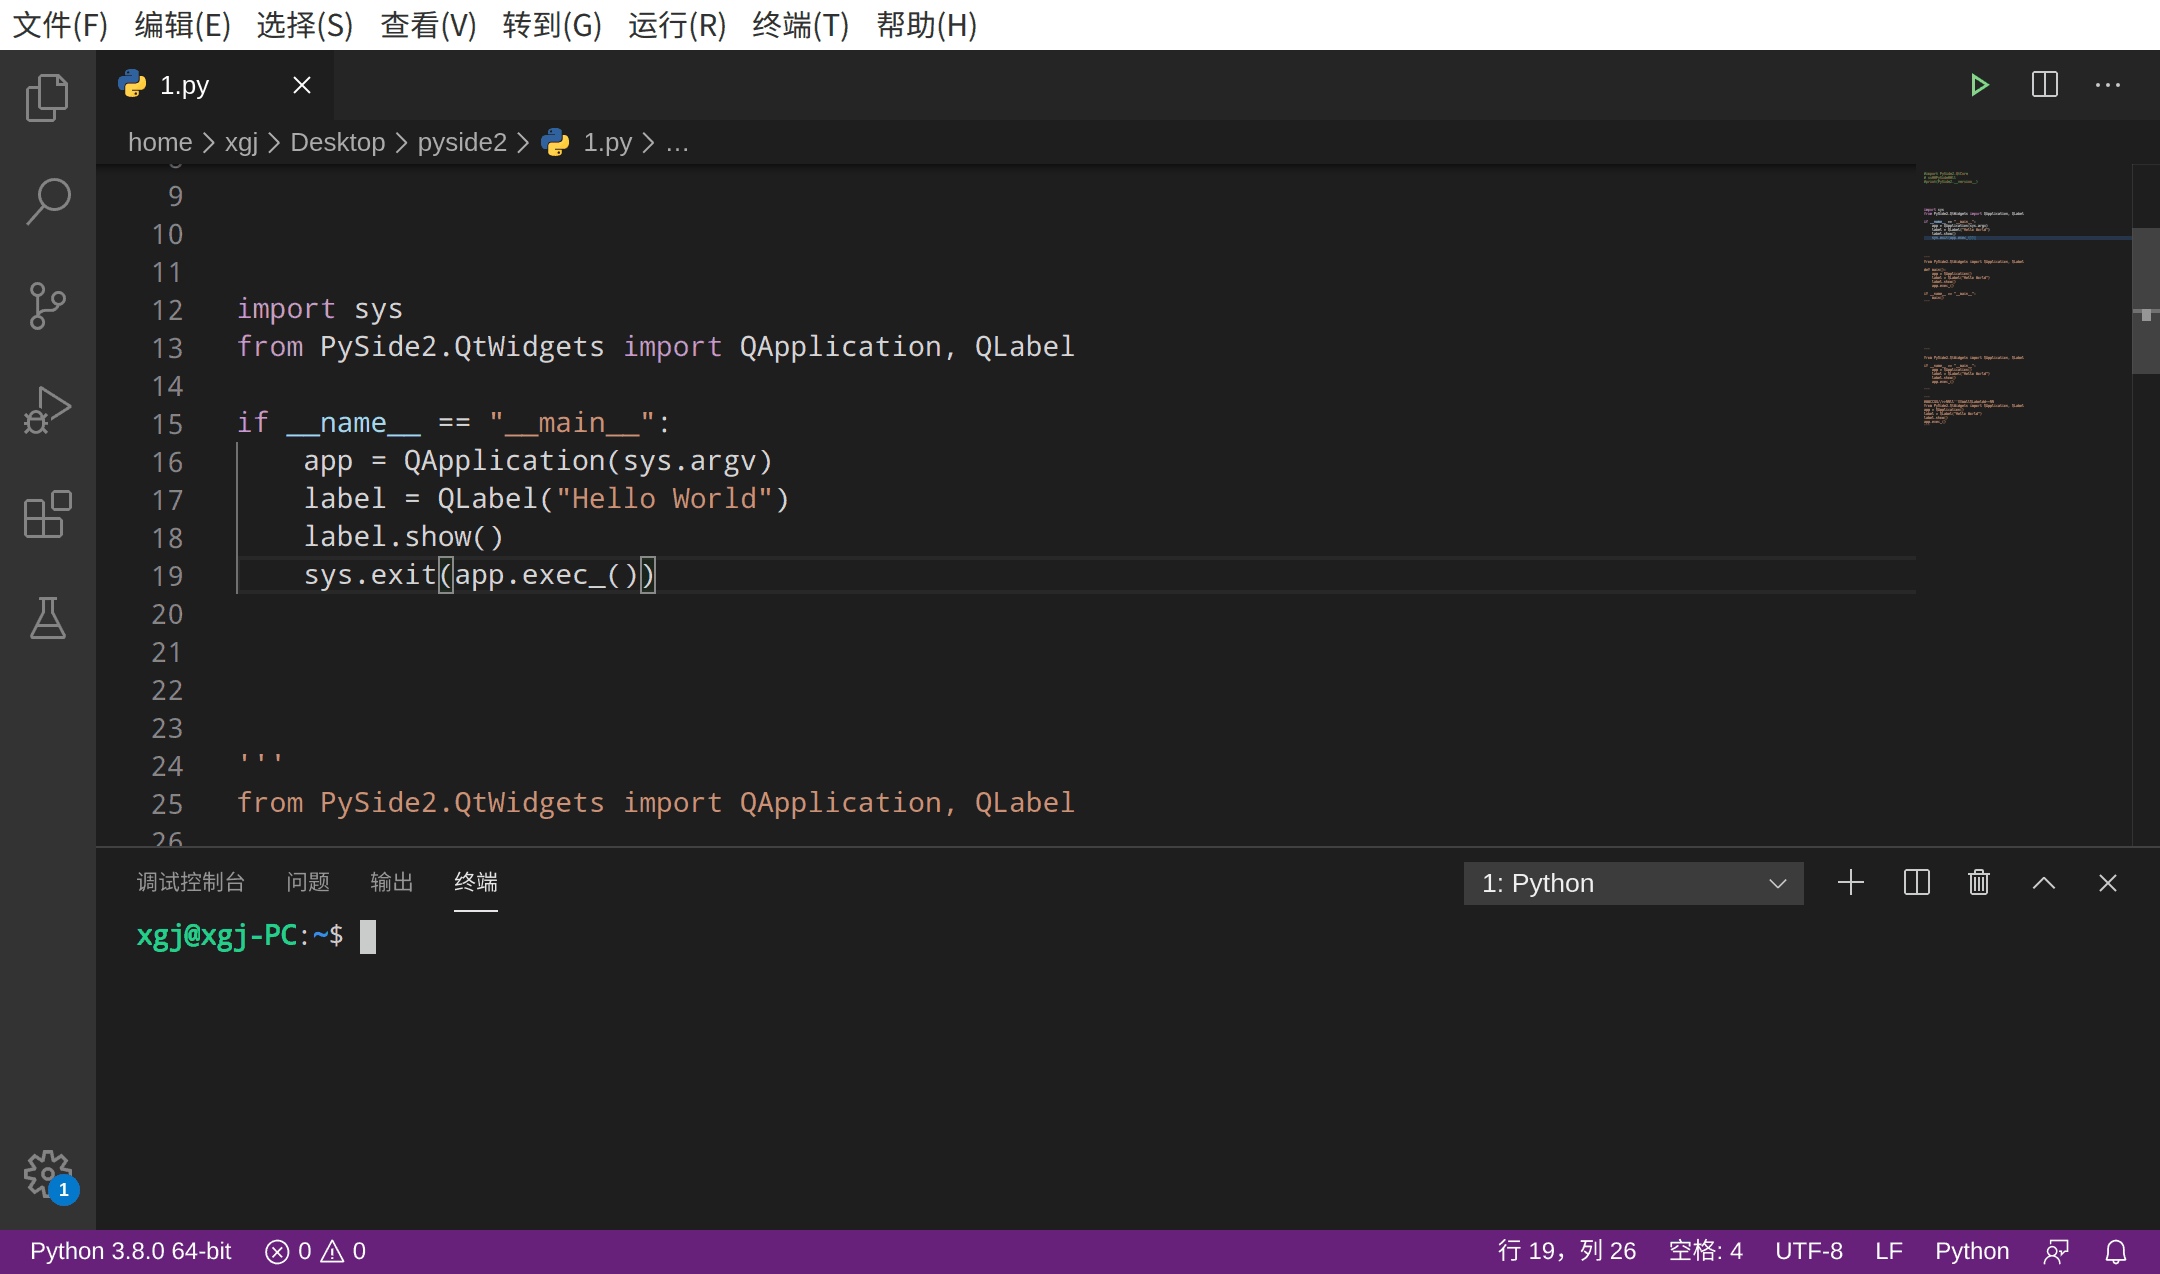Open the Testing flask icon view
Image resolution: width=2160 pixels, height=1274 pixels.
[x=47, y=618]
